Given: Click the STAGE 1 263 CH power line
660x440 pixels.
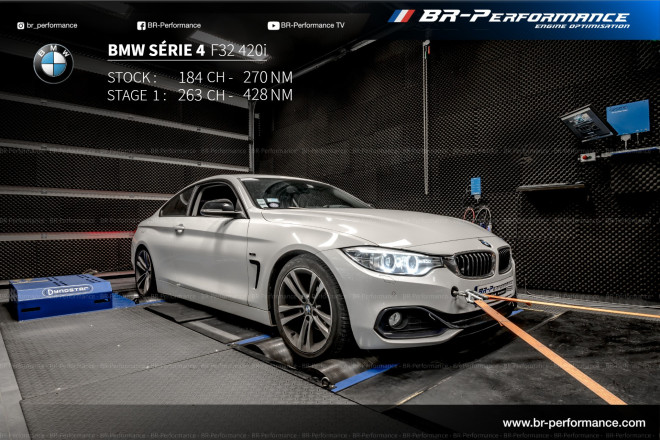Looking at the screenshot, I should pyautogui.click(x=200, y=95).
